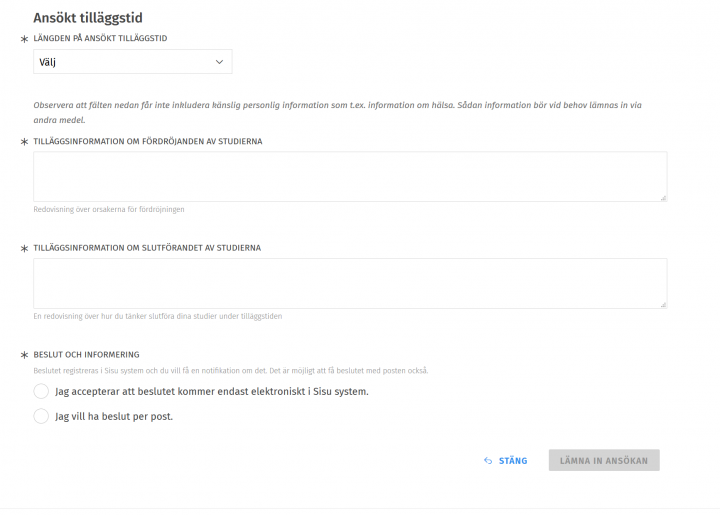Click the study completion plan text area

point(349,283)
